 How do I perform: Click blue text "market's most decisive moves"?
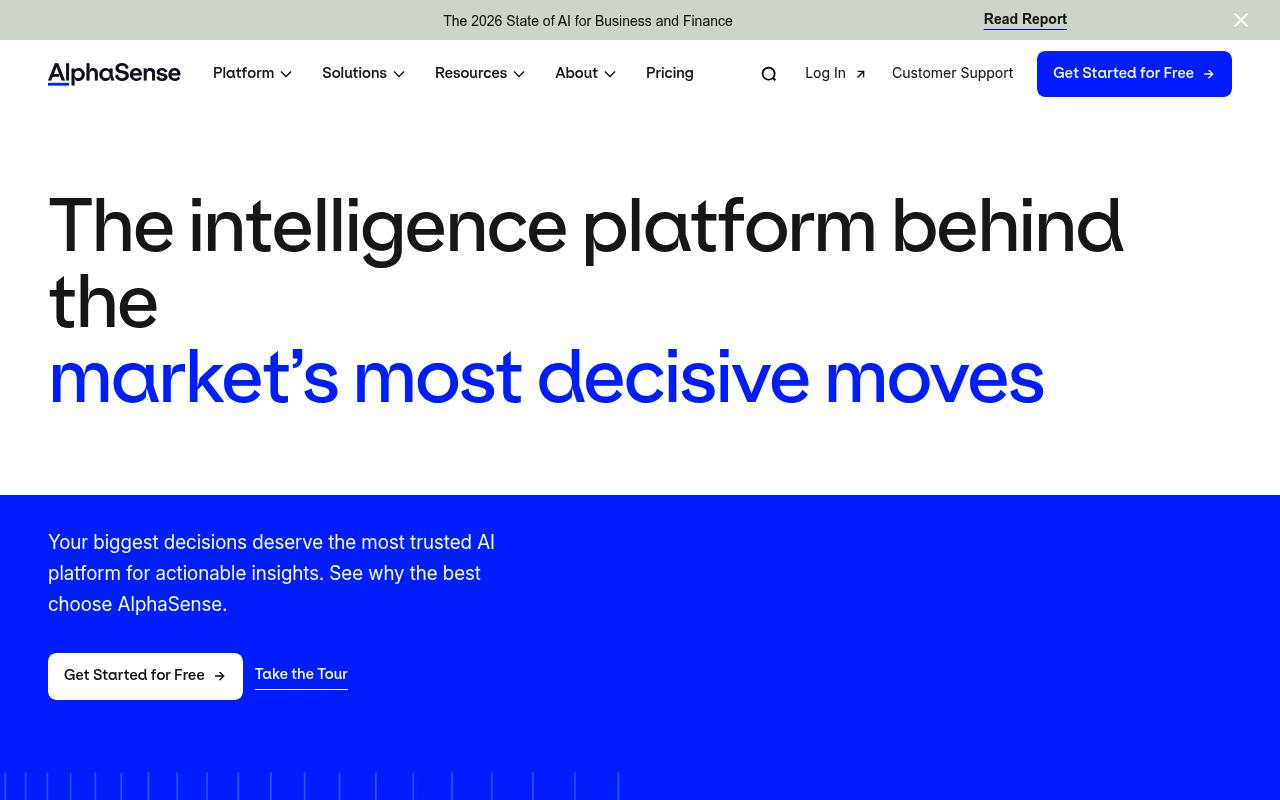click(x=546, y=378)
